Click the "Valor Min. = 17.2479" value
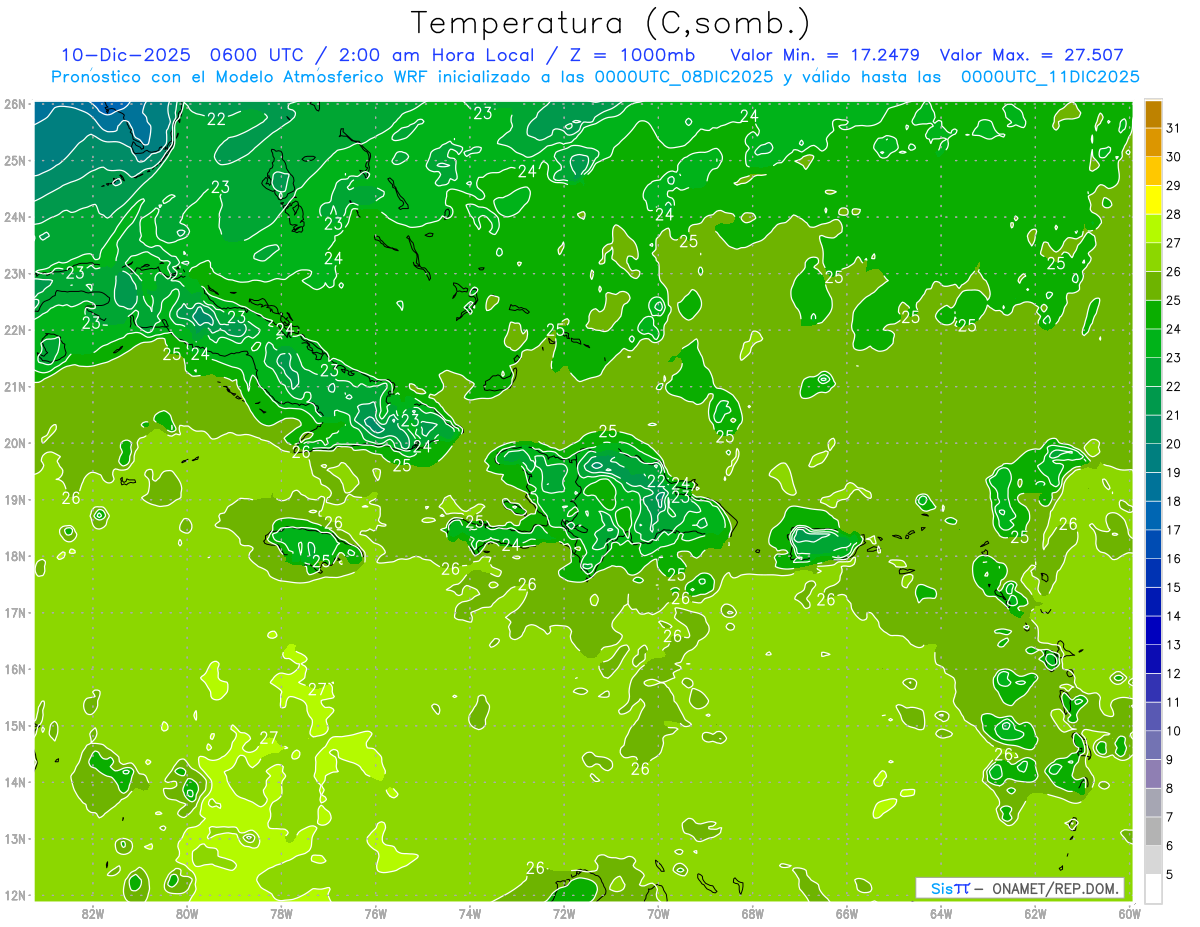This screenshot has height=927, width=1200. coord(825,55)
